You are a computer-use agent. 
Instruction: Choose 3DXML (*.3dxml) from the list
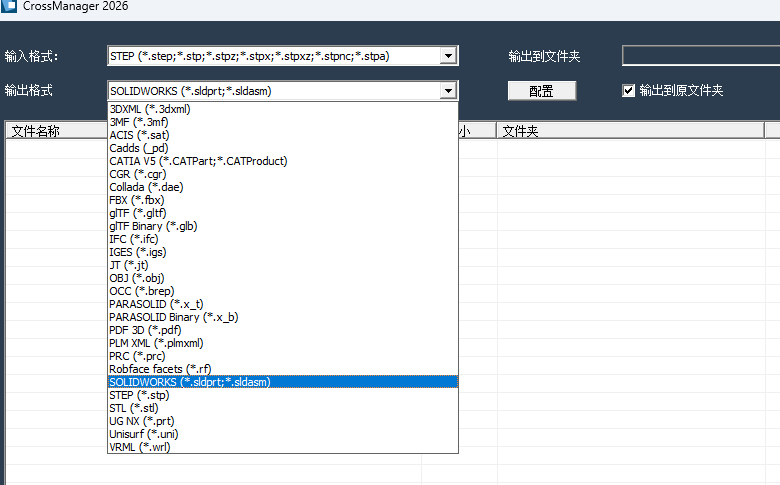283,109
